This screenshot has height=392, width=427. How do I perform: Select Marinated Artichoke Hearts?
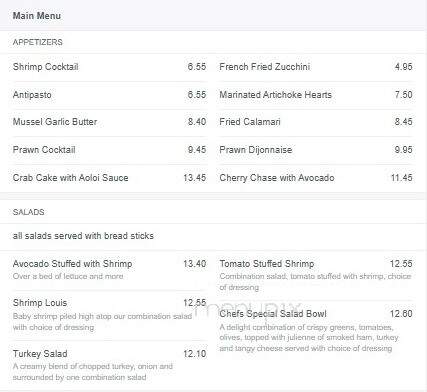[276, 95]
